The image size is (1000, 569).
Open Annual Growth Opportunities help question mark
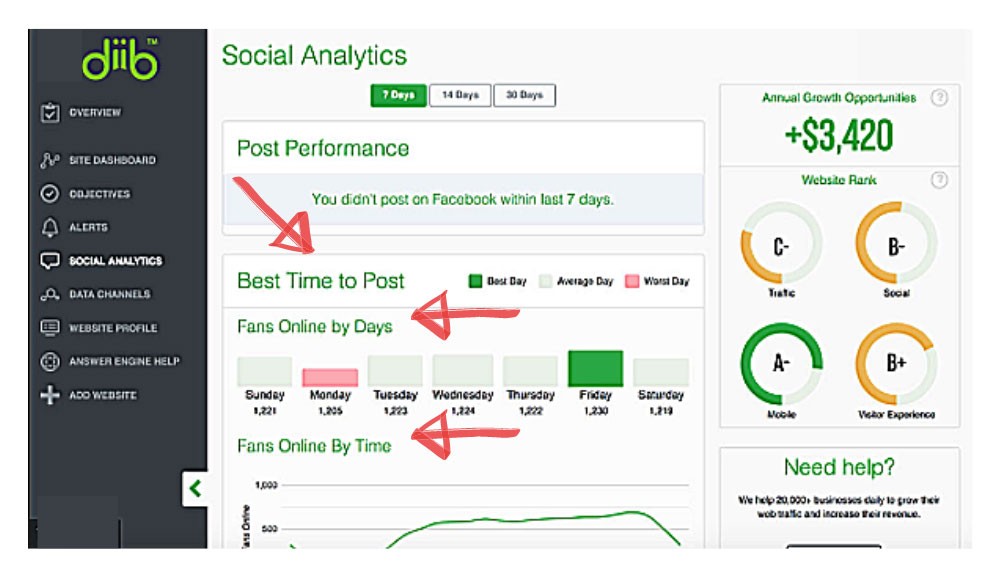tap(939, 98)
